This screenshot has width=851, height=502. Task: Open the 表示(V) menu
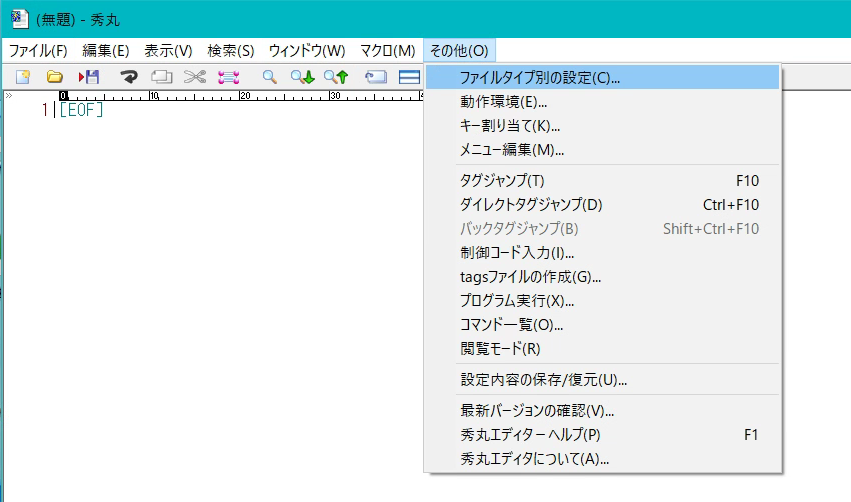[168, 50]
